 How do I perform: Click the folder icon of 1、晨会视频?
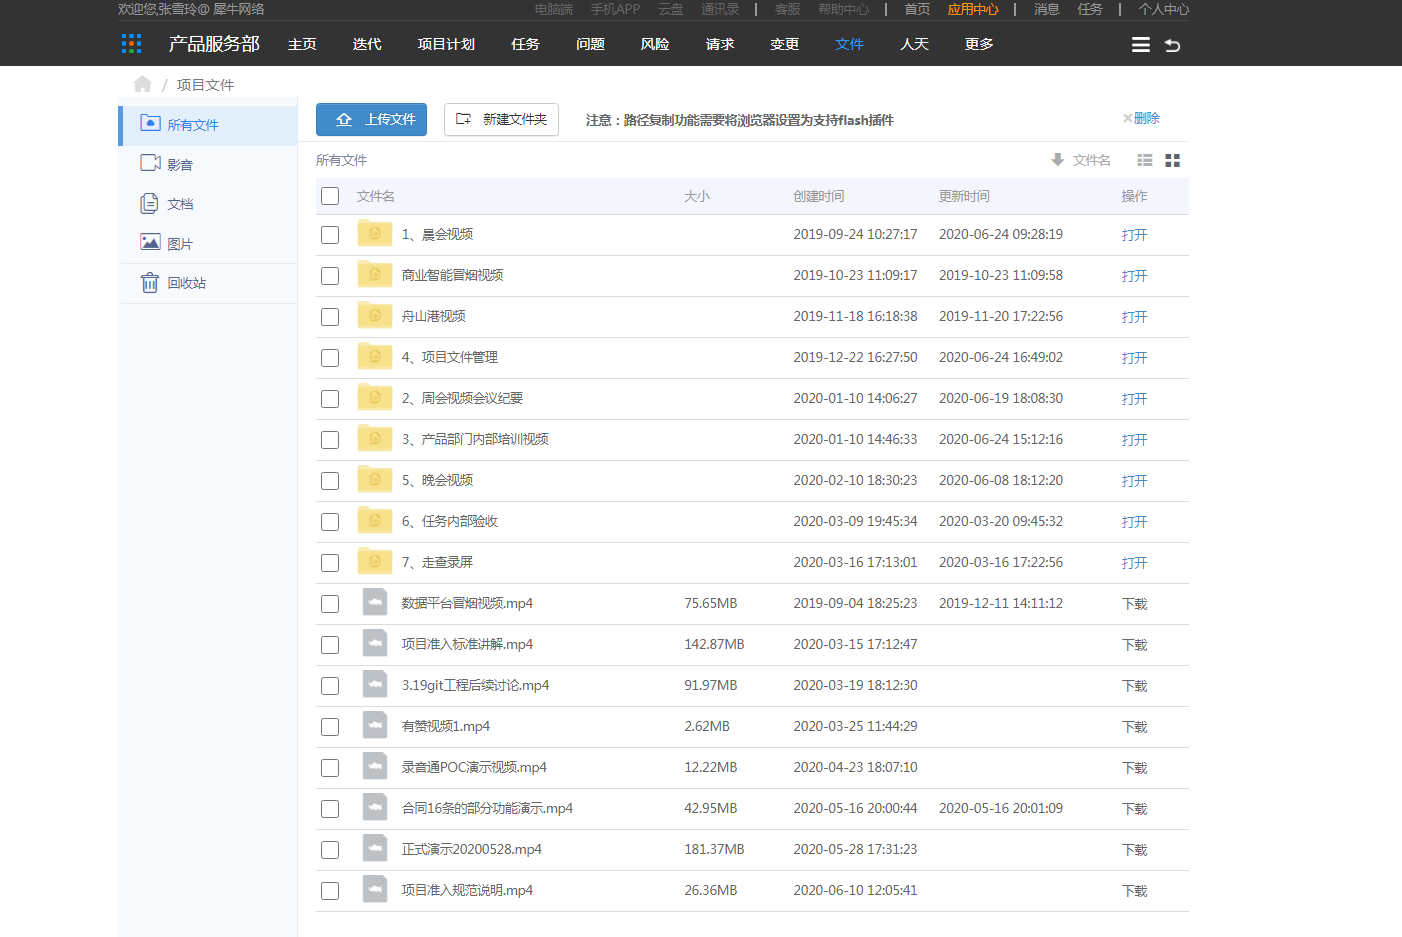pos(375,233)
